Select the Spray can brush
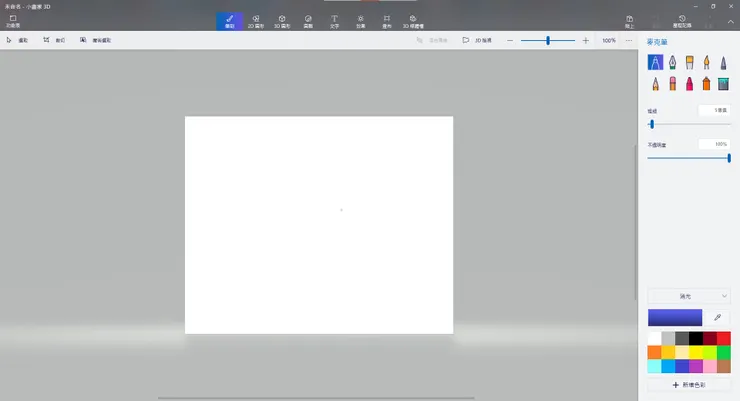 pos(706,84)
